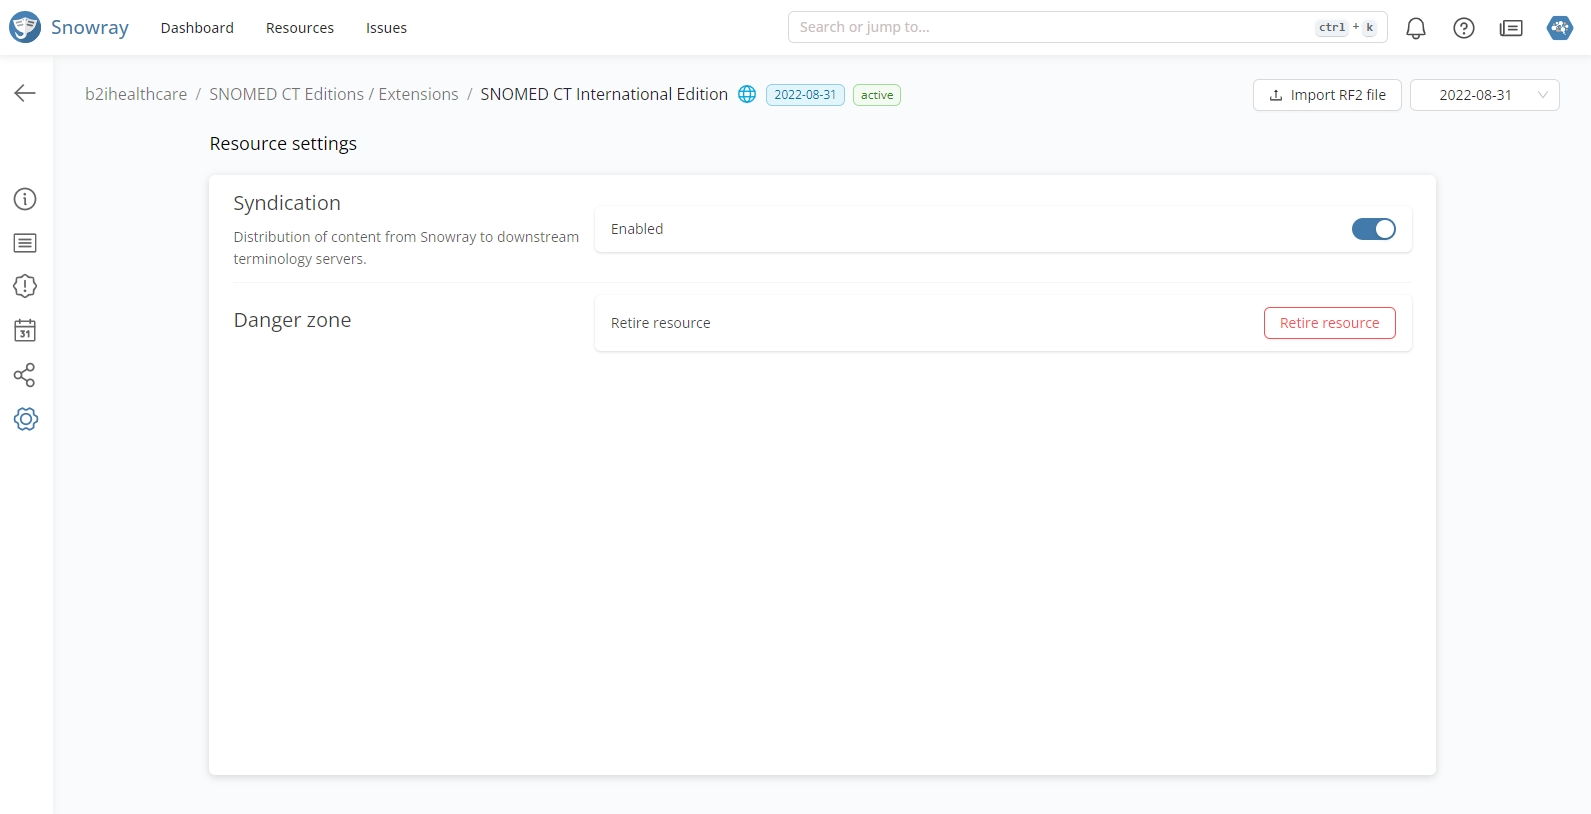Click the back arrow icon
This screenshot has width=1591, height=814.
coord(25,93)
